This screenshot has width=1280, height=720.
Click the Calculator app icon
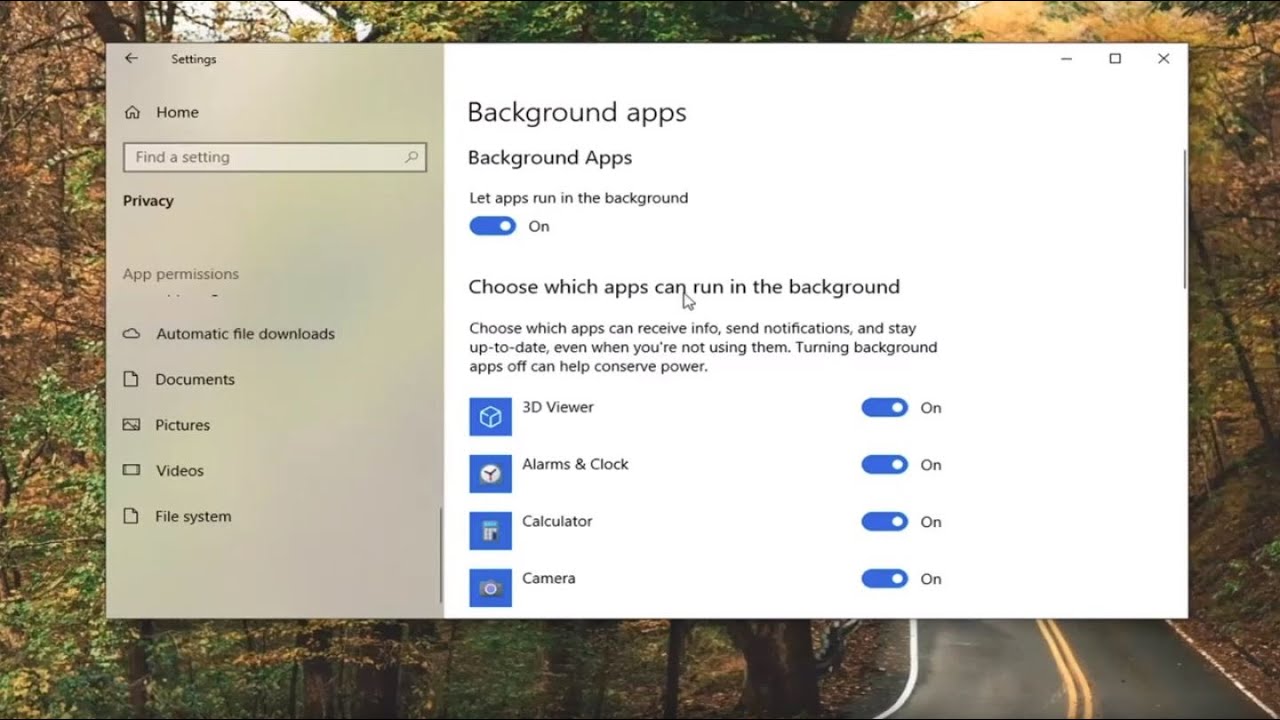point(490,531)
